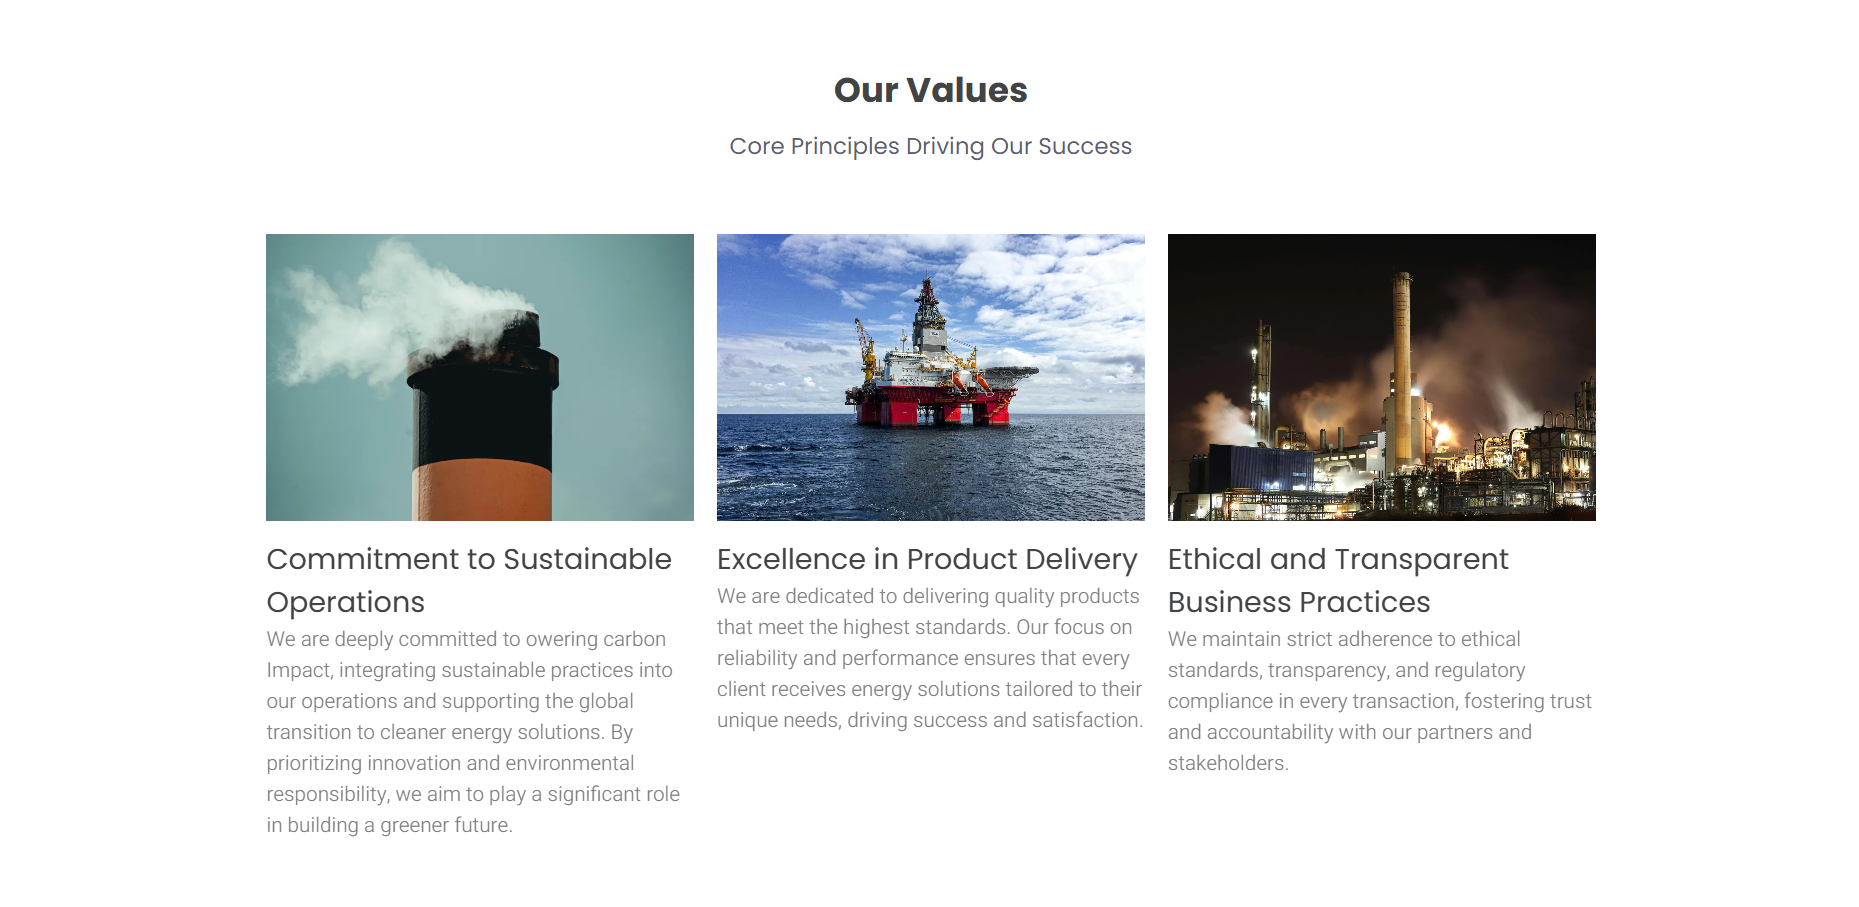The width and height of the screenshot is (1859, 907).
Task: Open "Commitment to Sustainable Operations" title
Action: [x=468, y=580]
